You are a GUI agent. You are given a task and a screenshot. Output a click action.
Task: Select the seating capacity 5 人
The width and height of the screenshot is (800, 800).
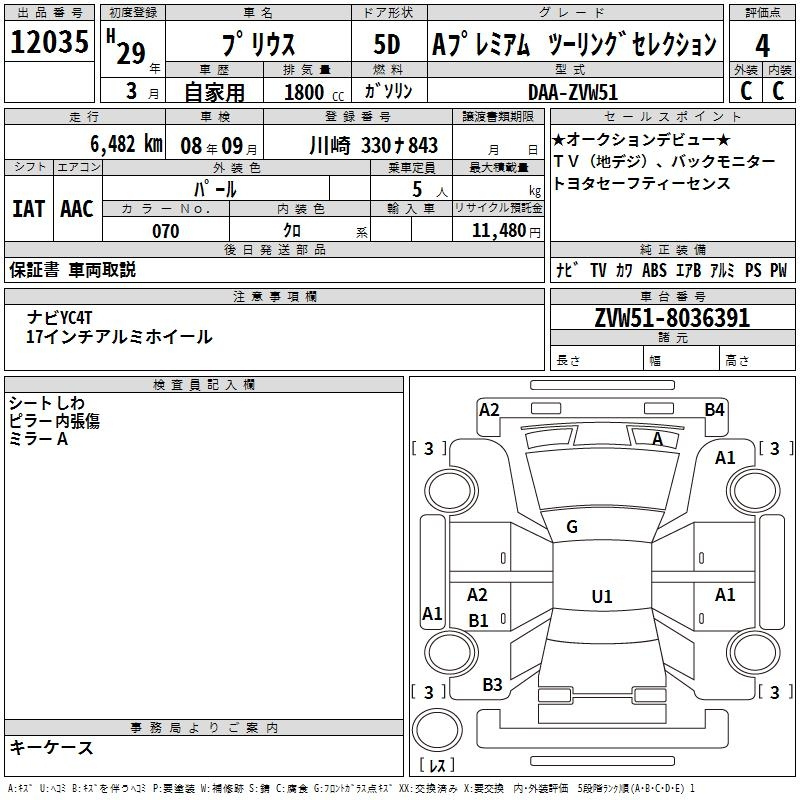(x=429, y=190)
